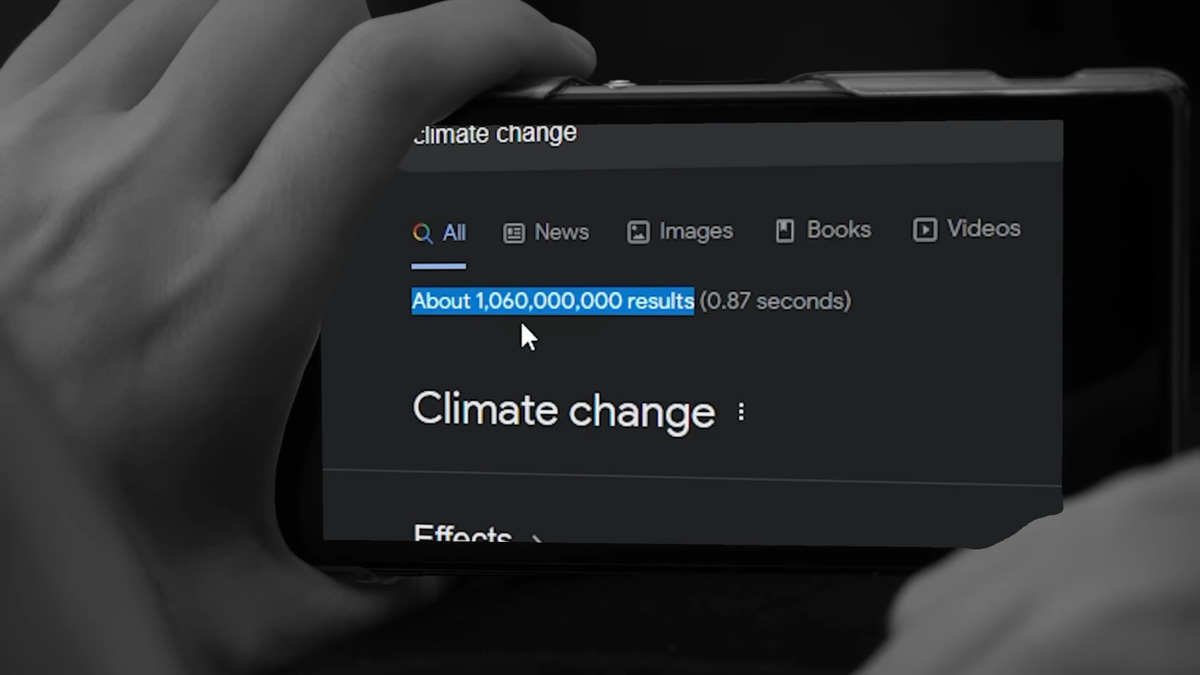Click the divider line above Effects
Screen dimensions: 1200x675
click(x=692, y=476)
